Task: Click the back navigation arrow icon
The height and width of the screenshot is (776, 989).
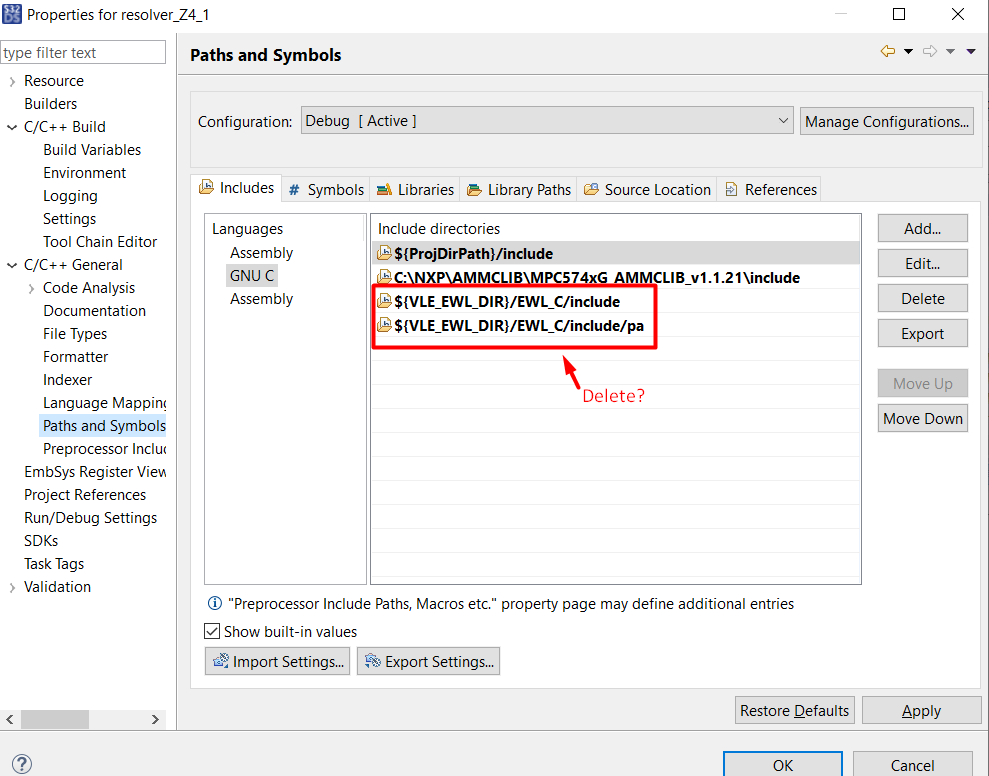Action: 887,51
